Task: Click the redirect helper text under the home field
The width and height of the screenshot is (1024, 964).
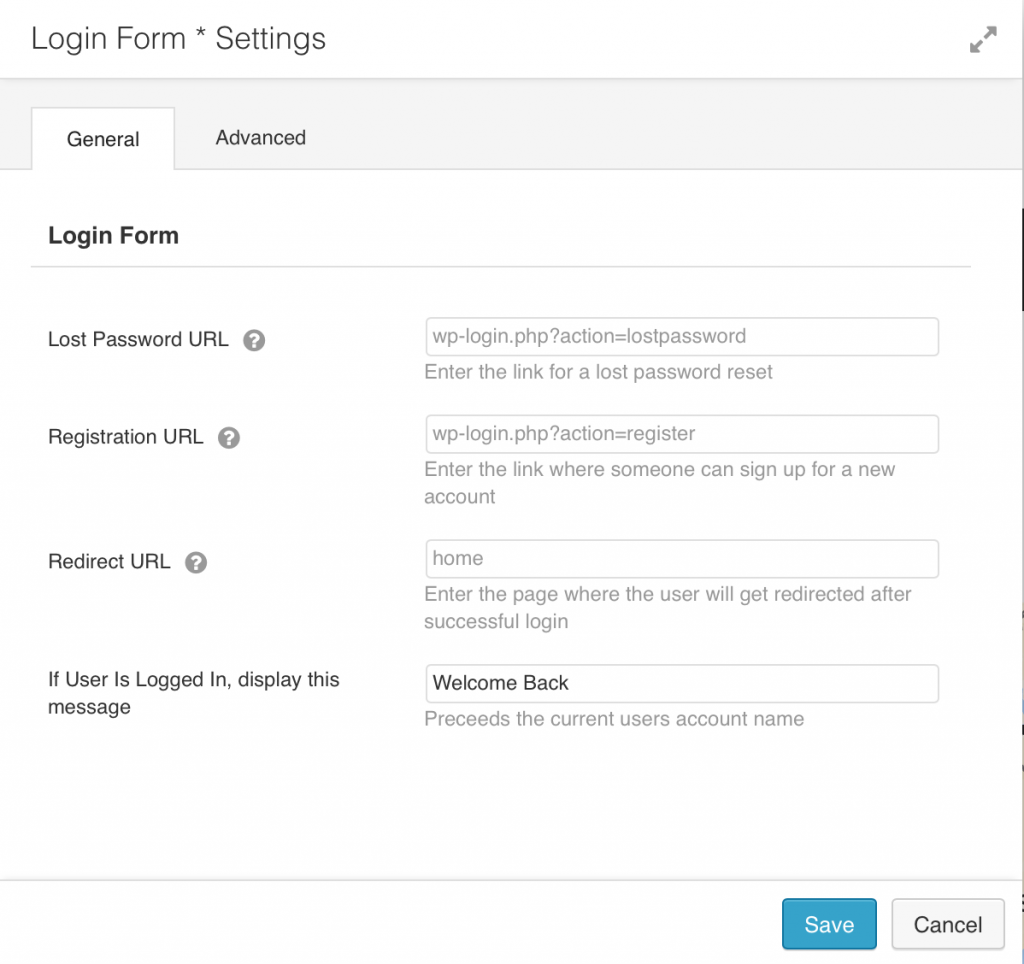Action: (670, 594)
